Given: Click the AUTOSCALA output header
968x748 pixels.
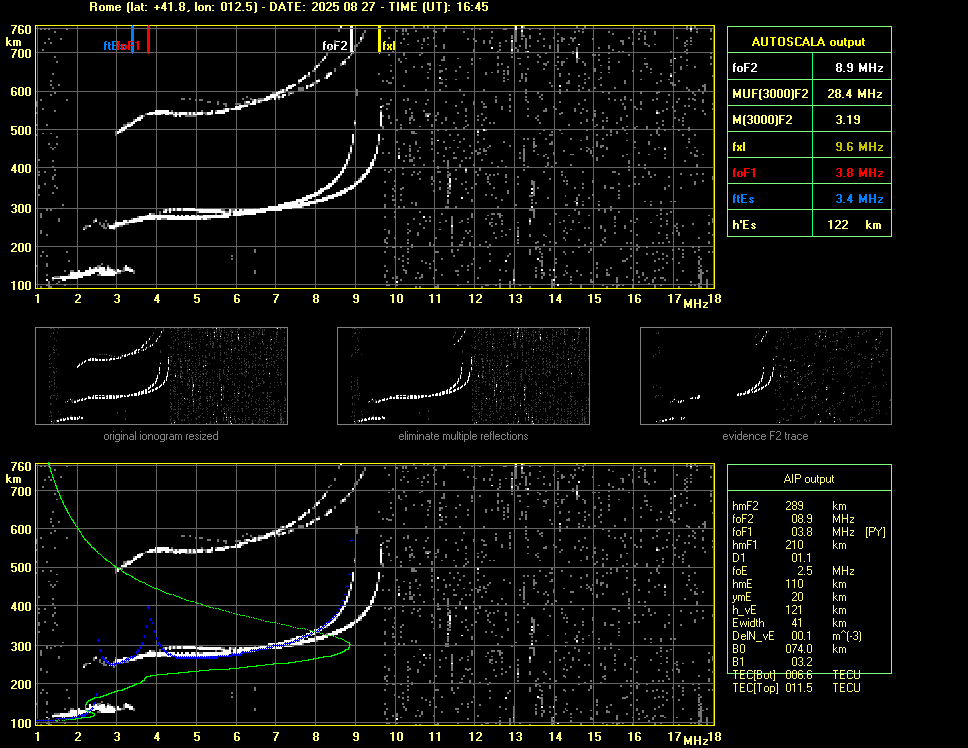Looking at the screenshot, I should click(809, 40).
